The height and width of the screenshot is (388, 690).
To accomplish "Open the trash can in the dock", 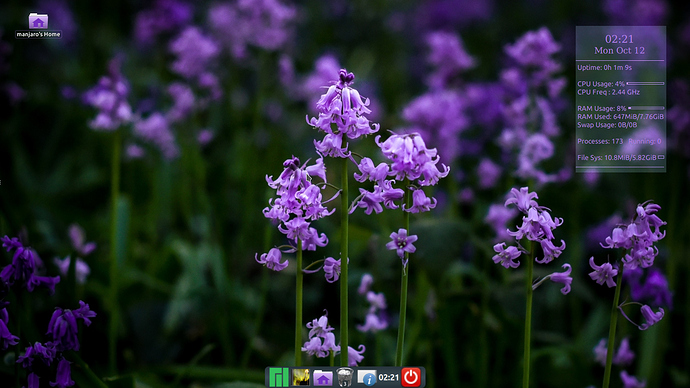I will (x=345, y=377).
